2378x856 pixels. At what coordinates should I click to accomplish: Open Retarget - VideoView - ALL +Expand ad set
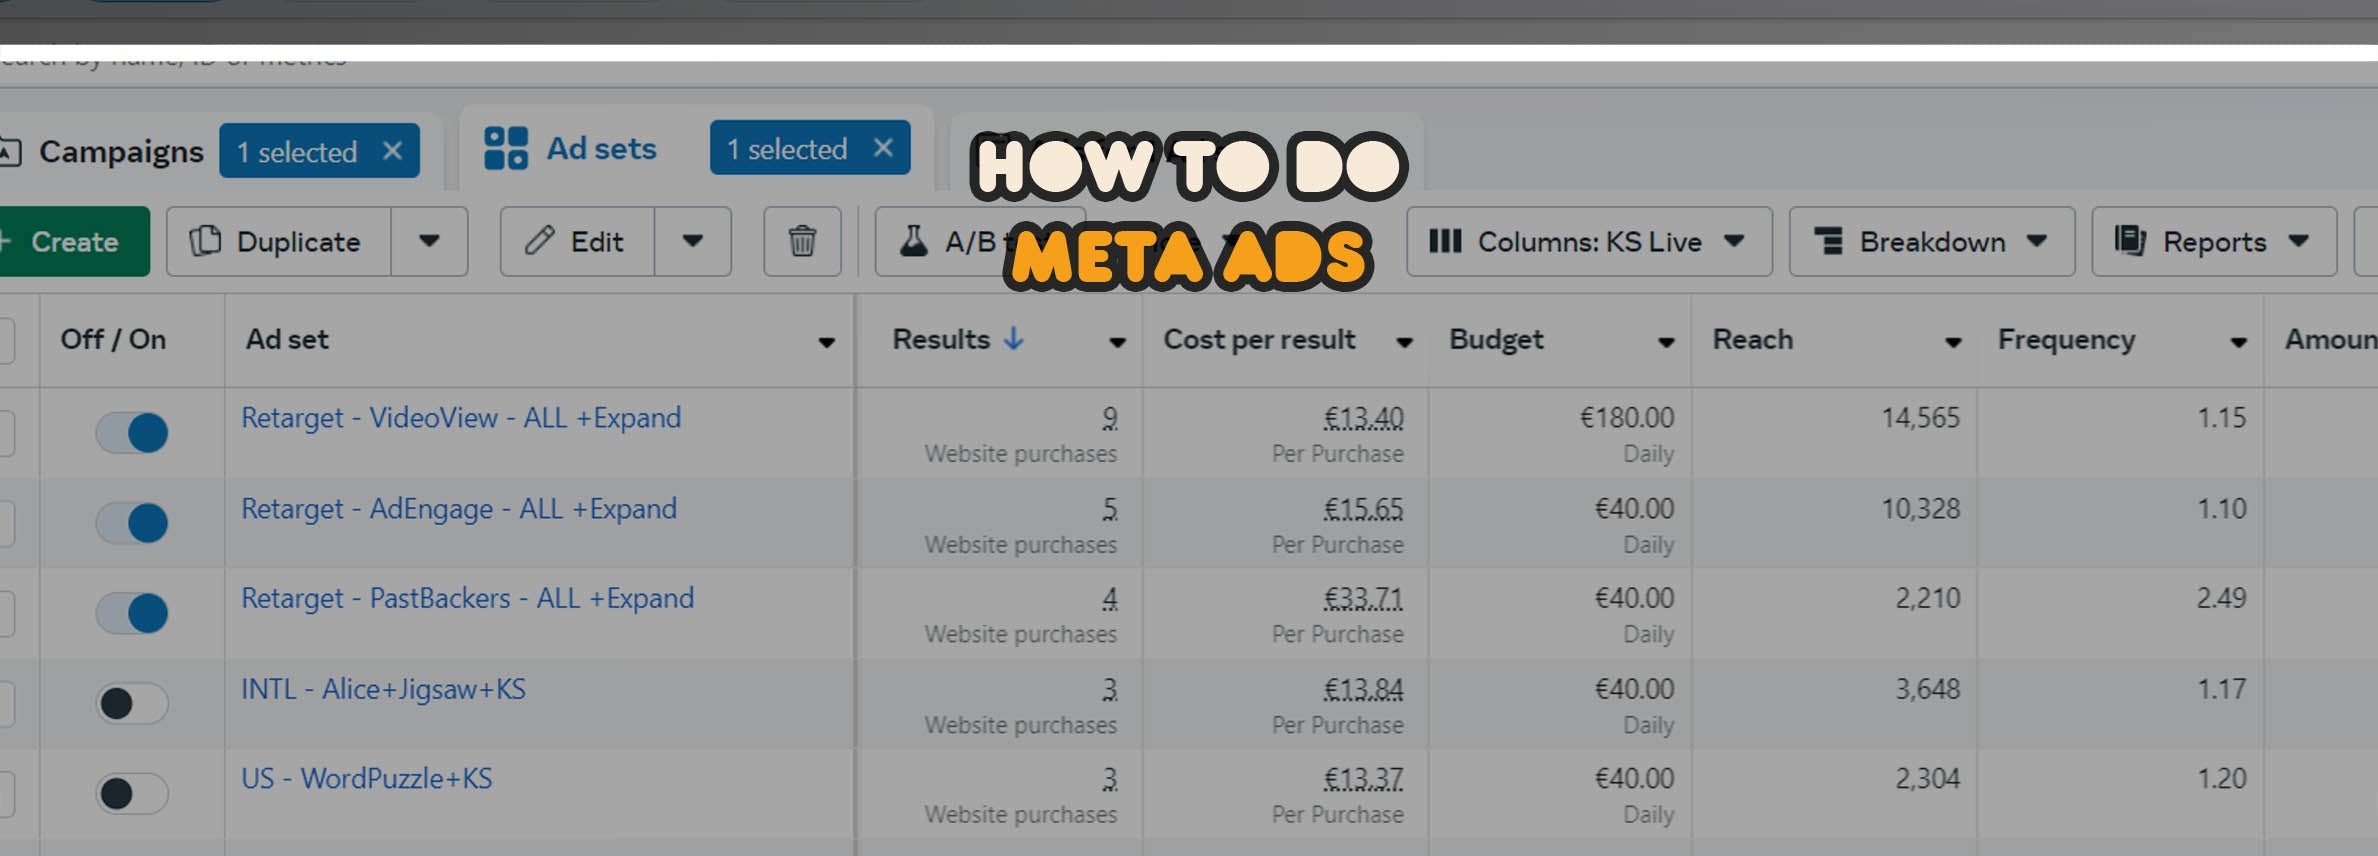461,418
